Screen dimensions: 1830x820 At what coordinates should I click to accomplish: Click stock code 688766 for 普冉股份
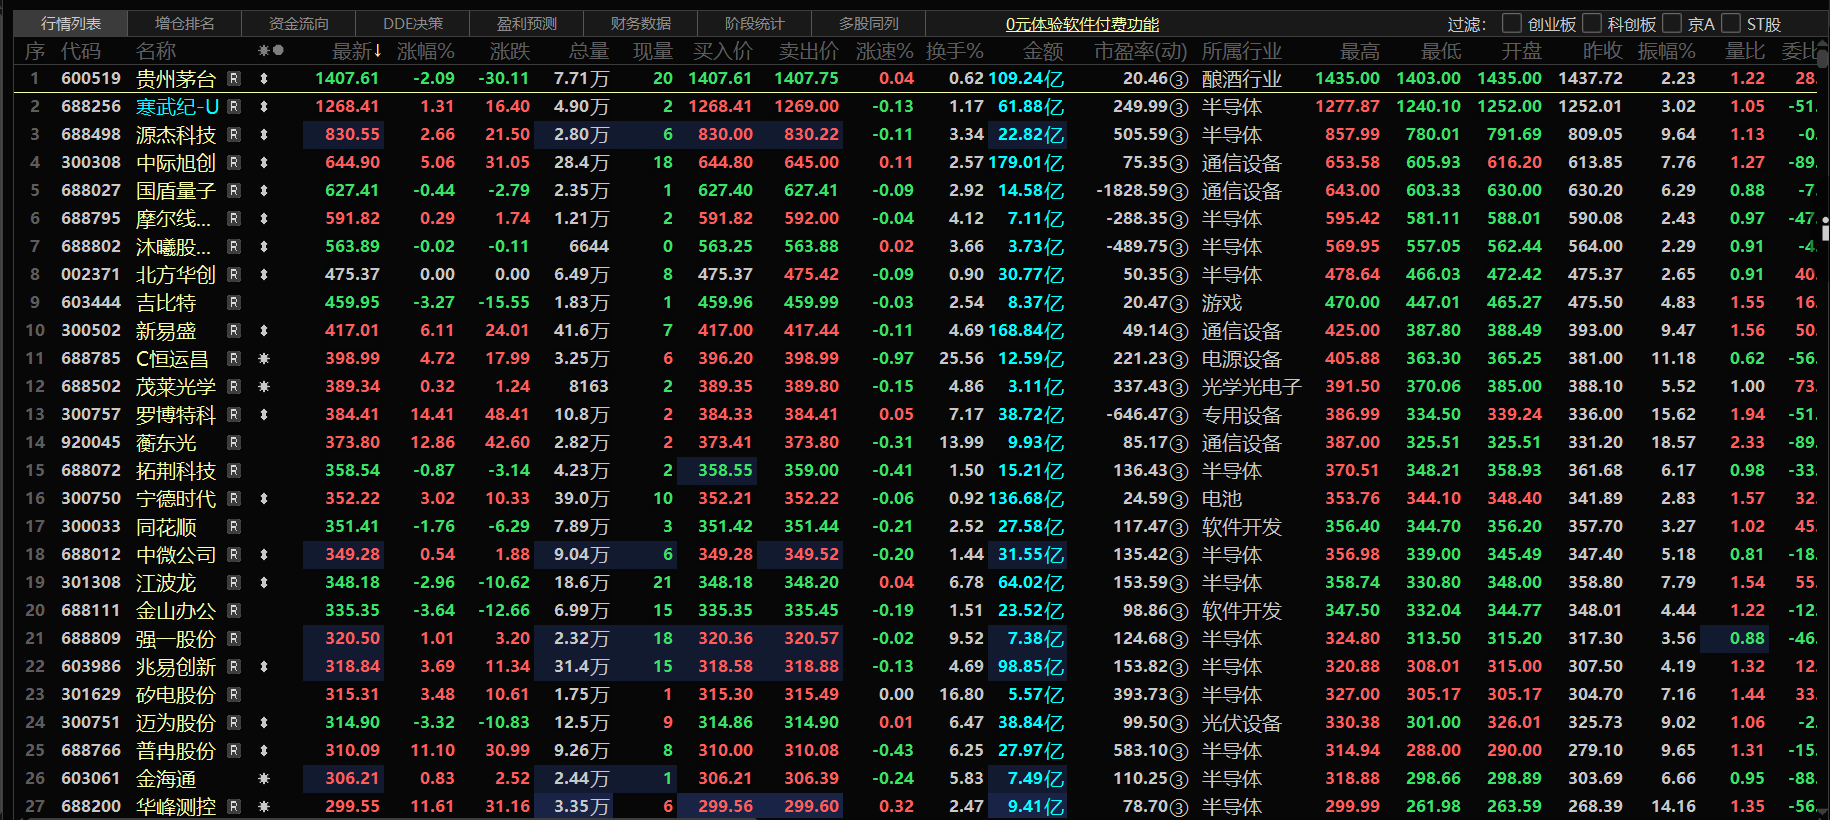[x=91, y=750]
